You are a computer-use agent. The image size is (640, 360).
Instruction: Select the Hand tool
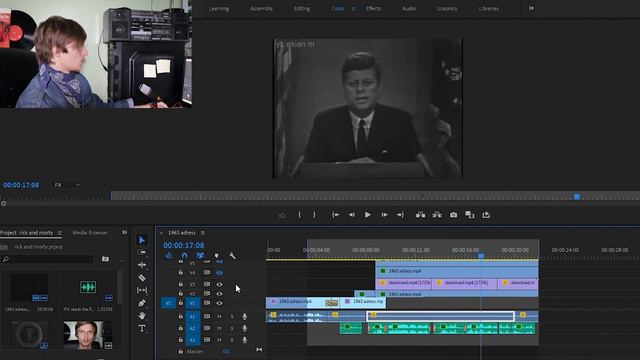pyautogui.click(x=142, y=316)
